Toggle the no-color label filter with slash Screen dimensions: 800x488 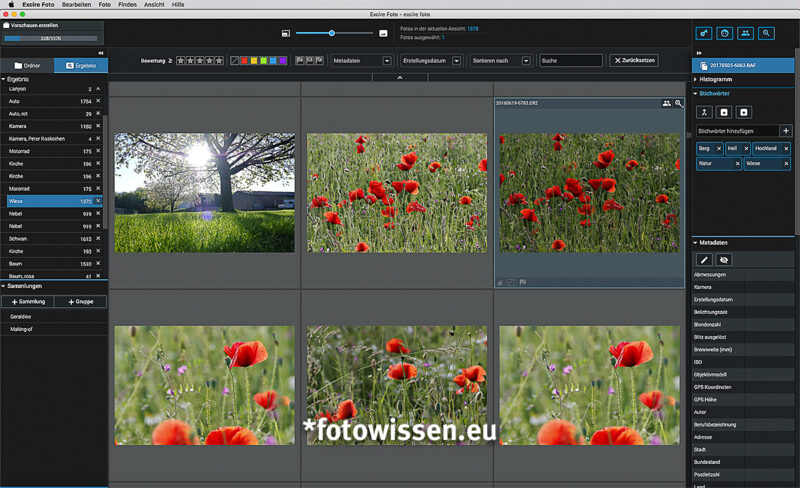[x=234, y=61]
